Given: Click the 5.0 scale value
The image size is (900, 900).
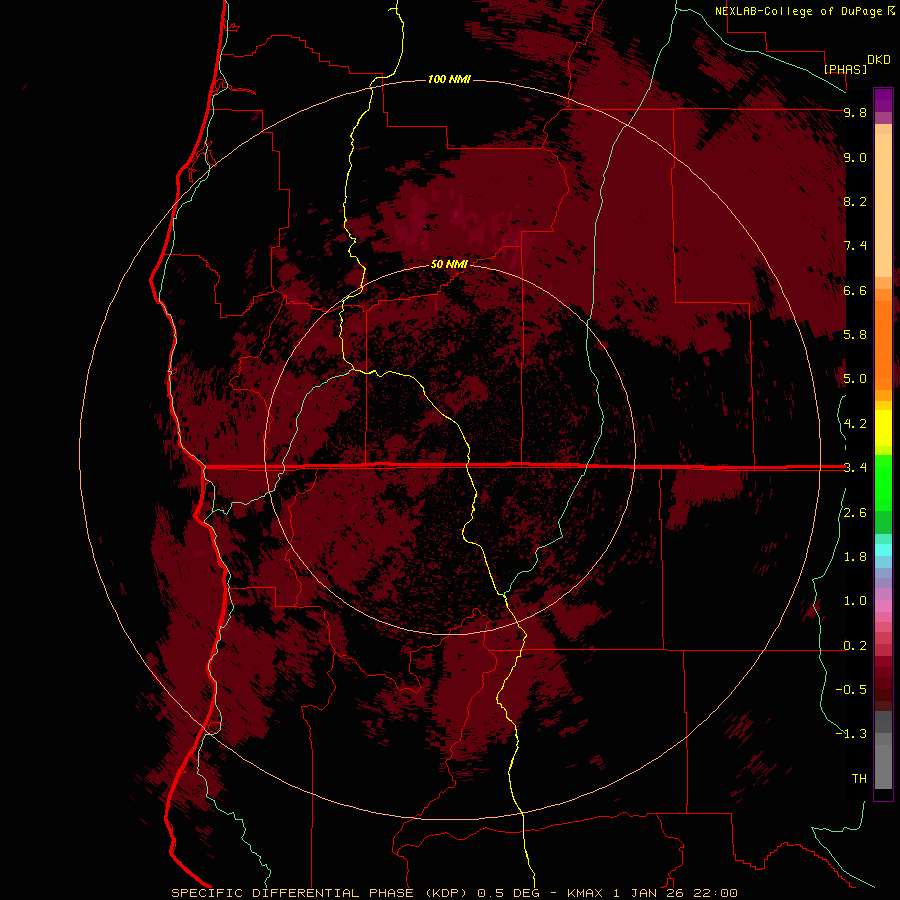Looking at the screenshot, I should (855, 379).
